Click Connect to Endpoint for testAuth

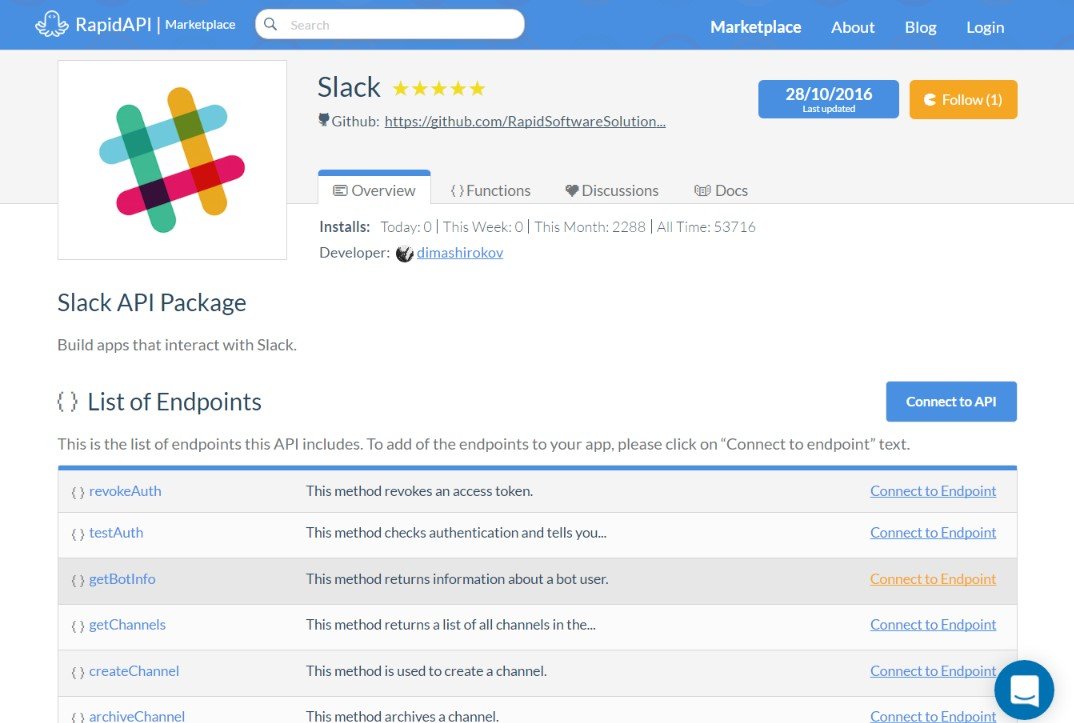point(933,533)
